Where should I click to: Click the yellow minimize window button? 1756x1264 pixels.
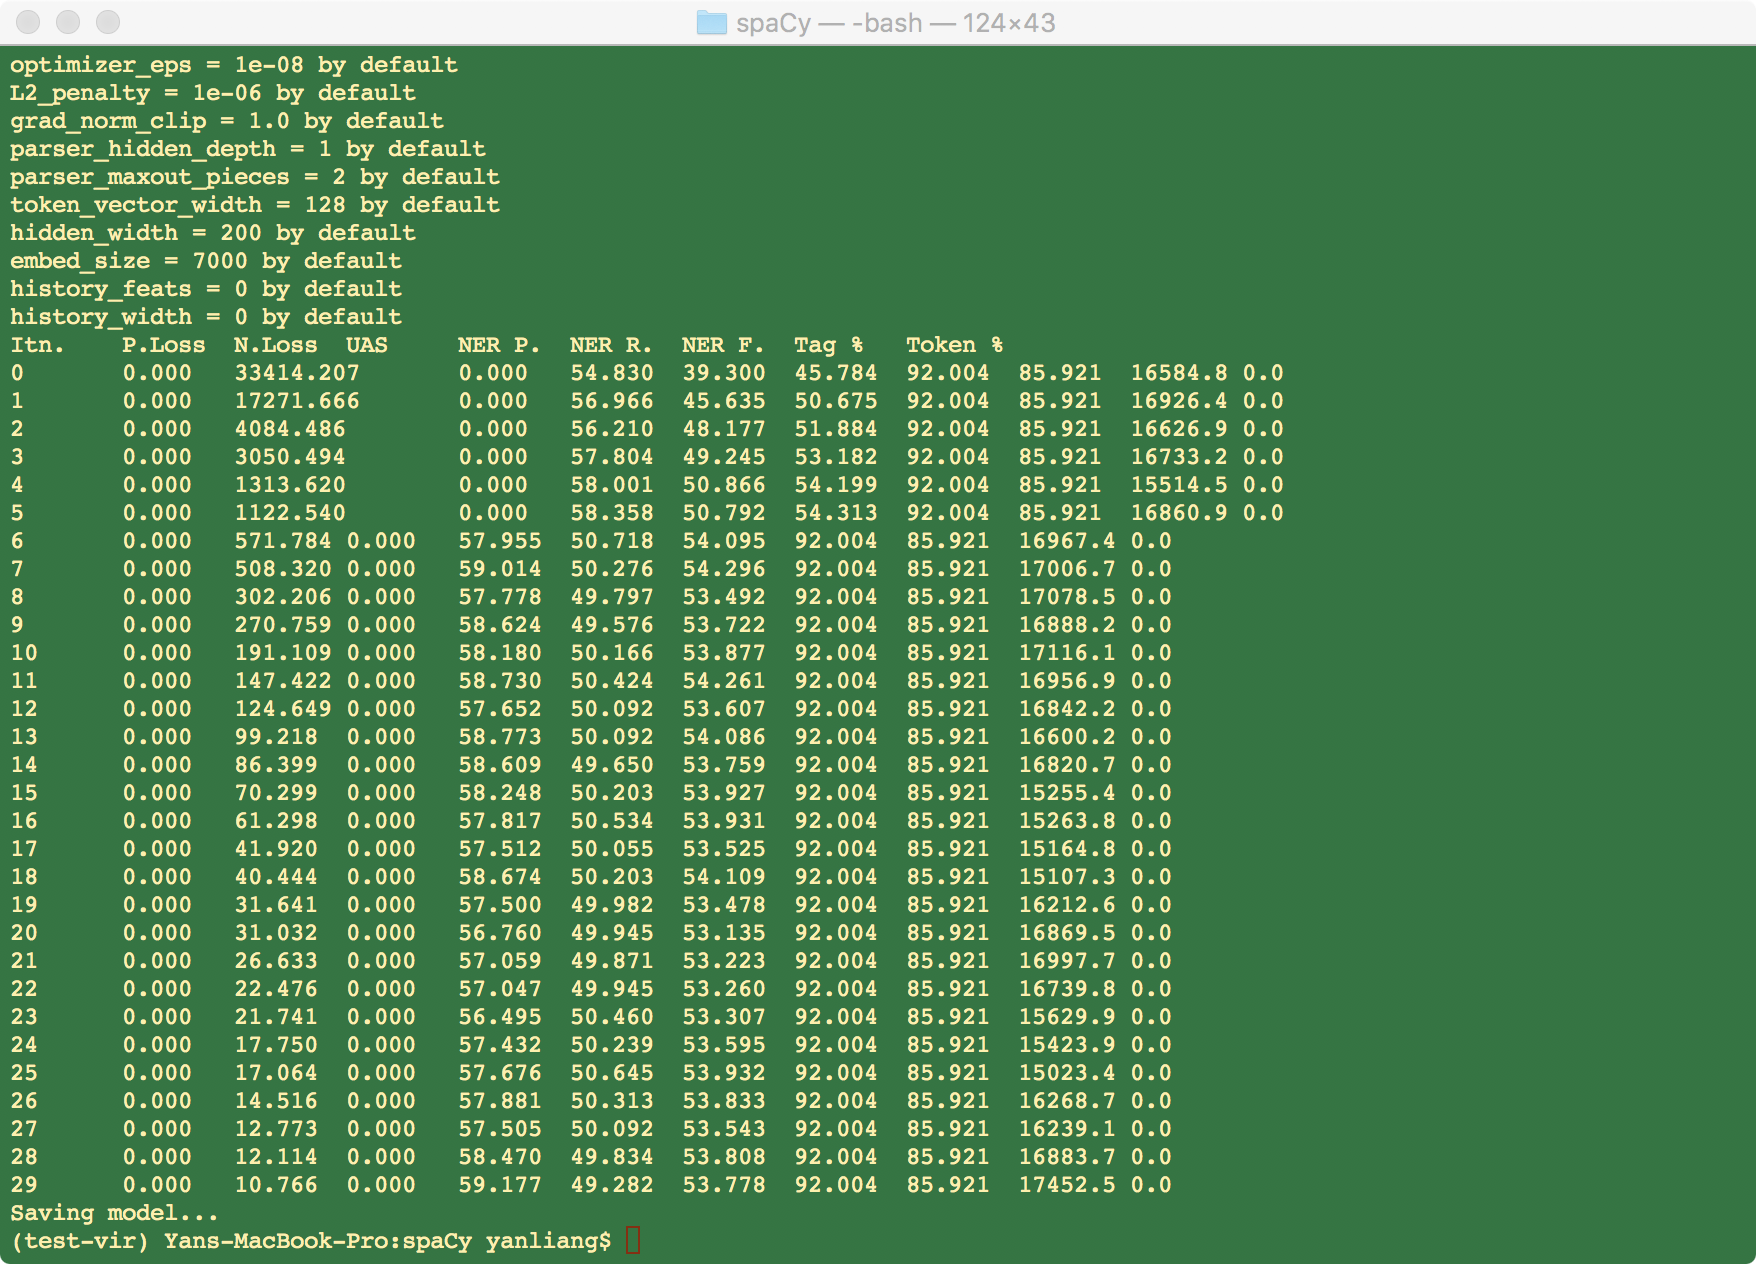pyautogui.click(x=69, y=22)
